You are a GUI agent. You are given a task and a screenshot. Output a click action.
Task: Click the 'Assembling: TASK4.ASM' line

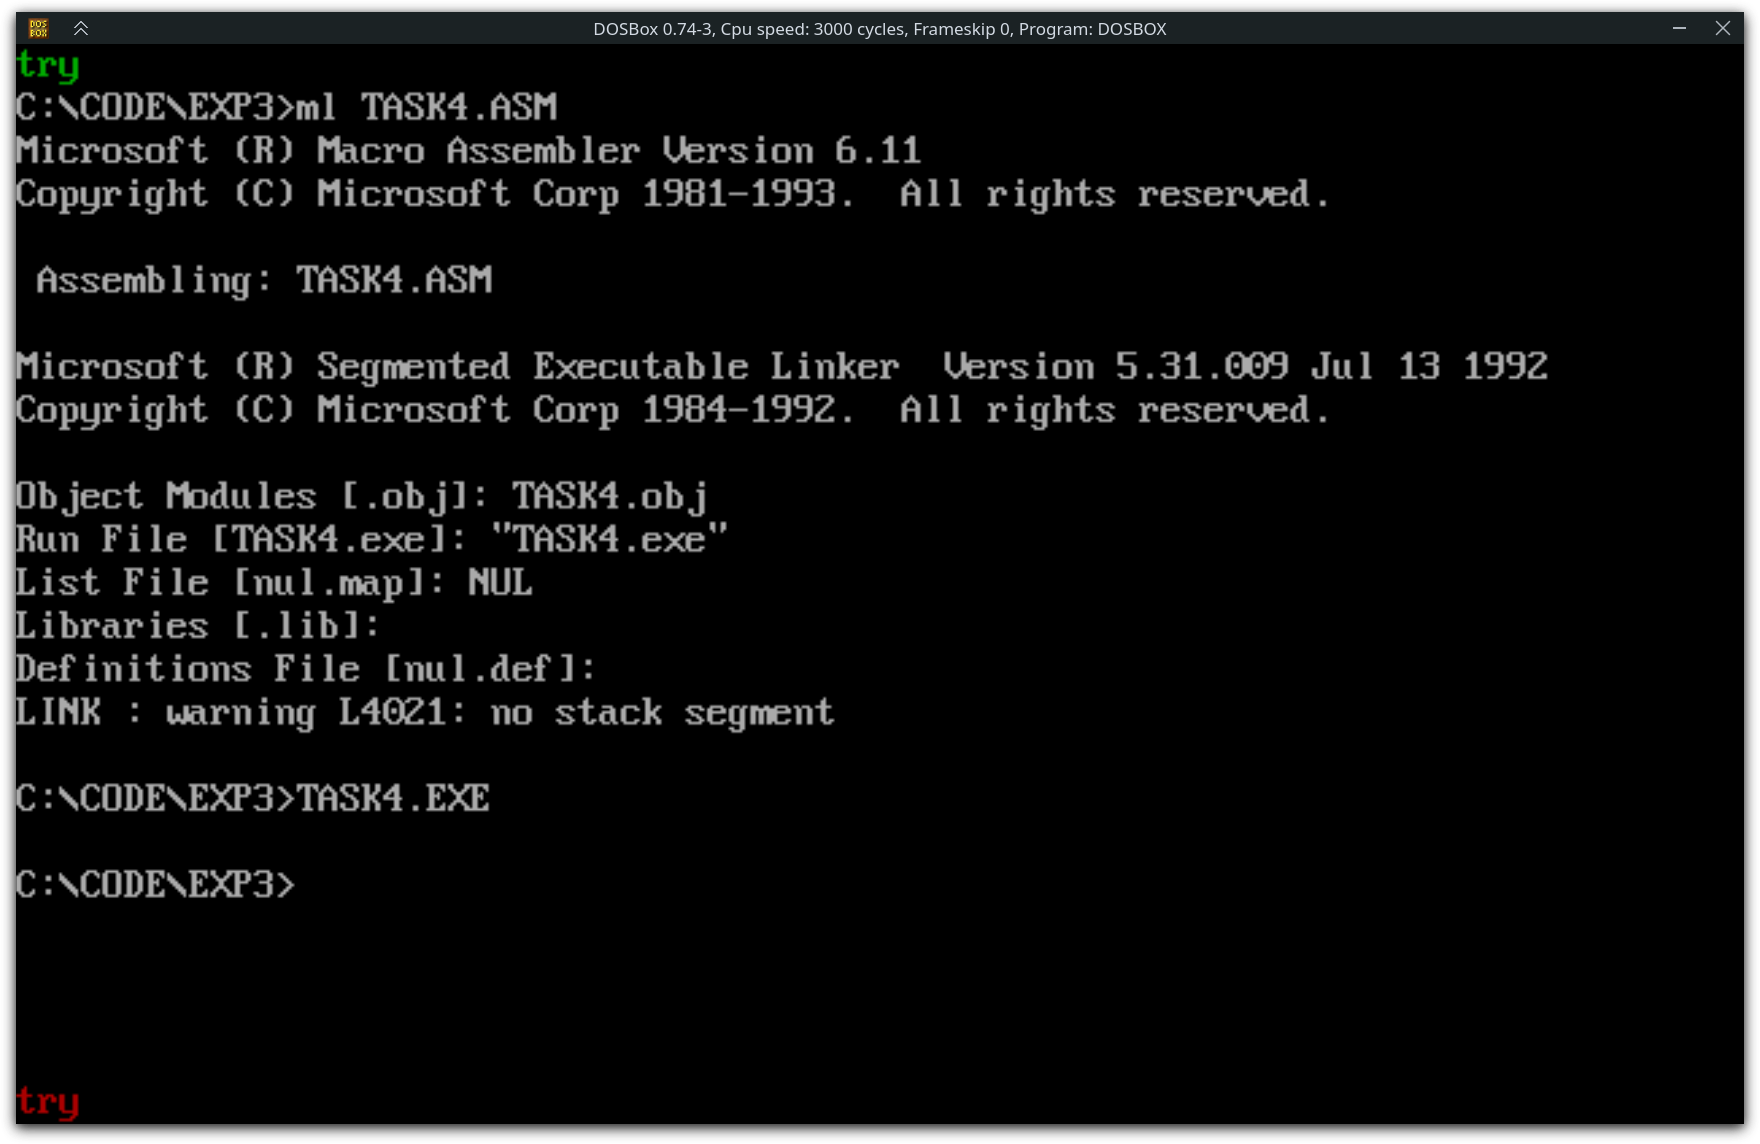tap(264, 280)
